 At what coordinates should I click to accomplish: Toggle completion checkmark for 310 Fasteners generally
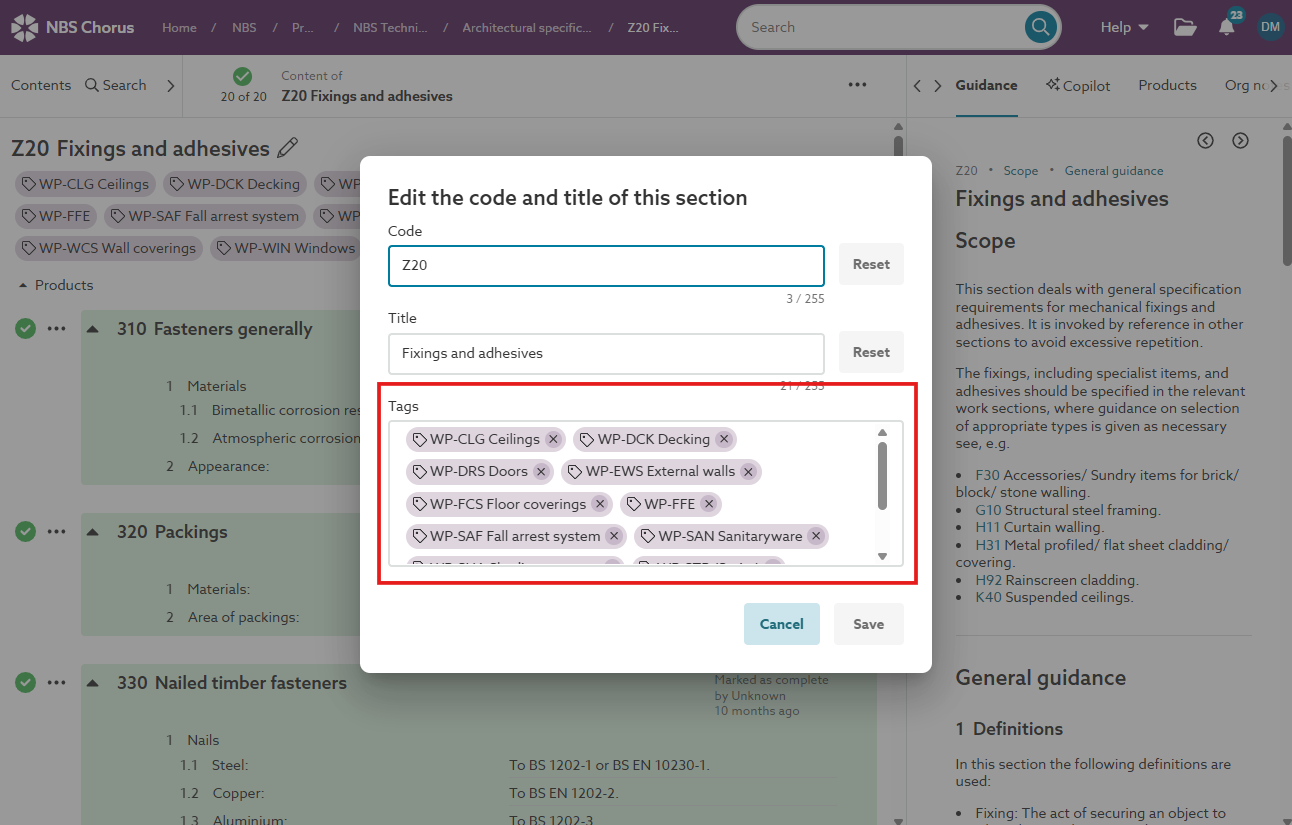pos(25,328)
